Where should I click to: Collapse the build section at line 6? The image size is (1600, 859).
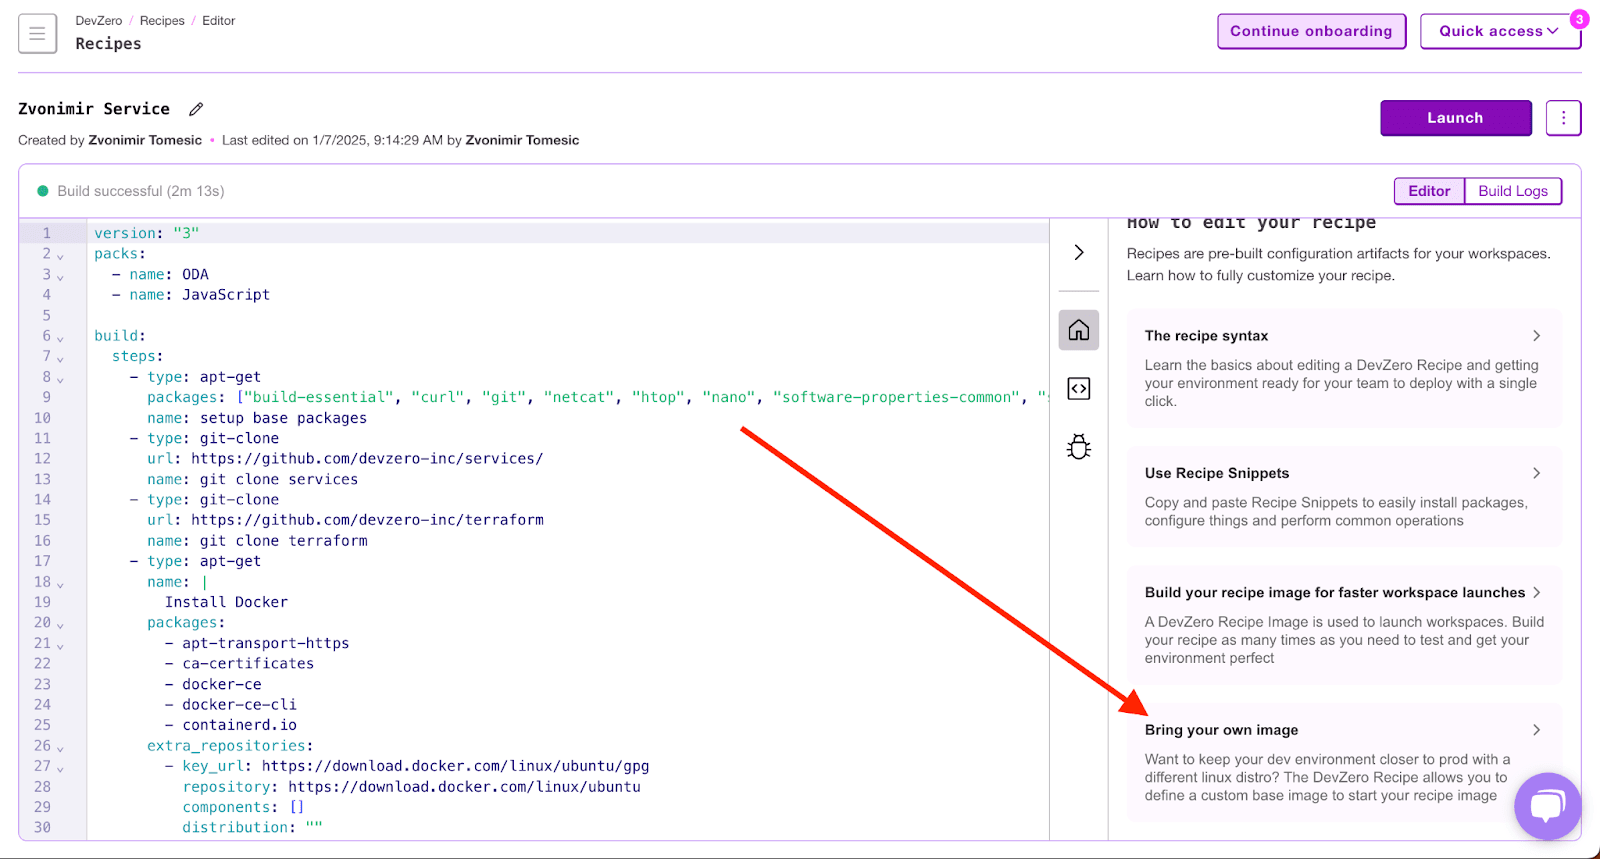click(x=60, y=338)
